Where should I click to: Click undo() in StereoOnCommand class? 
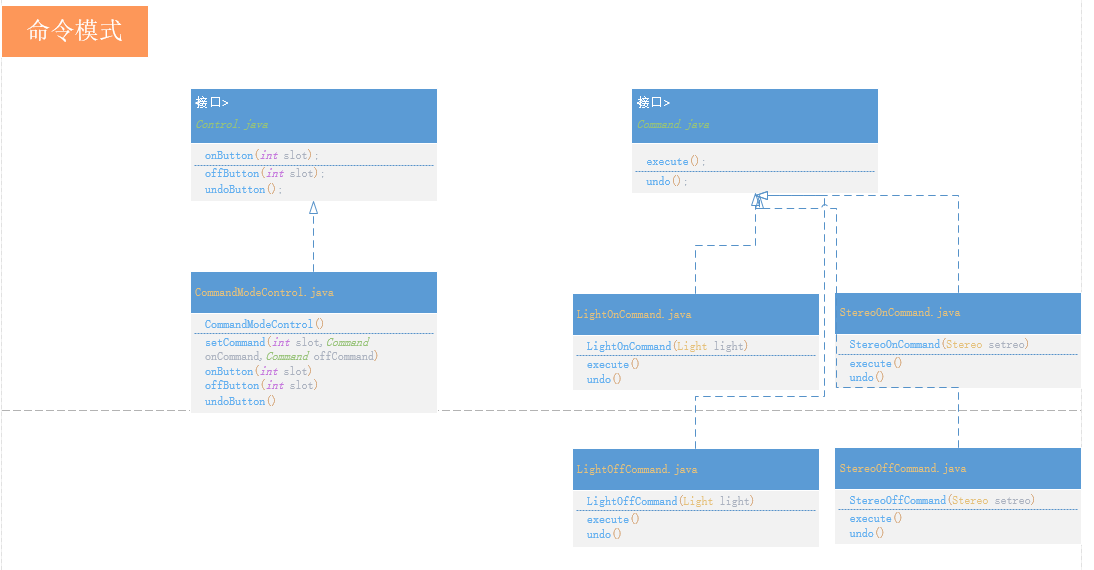(x=867, y=377)
